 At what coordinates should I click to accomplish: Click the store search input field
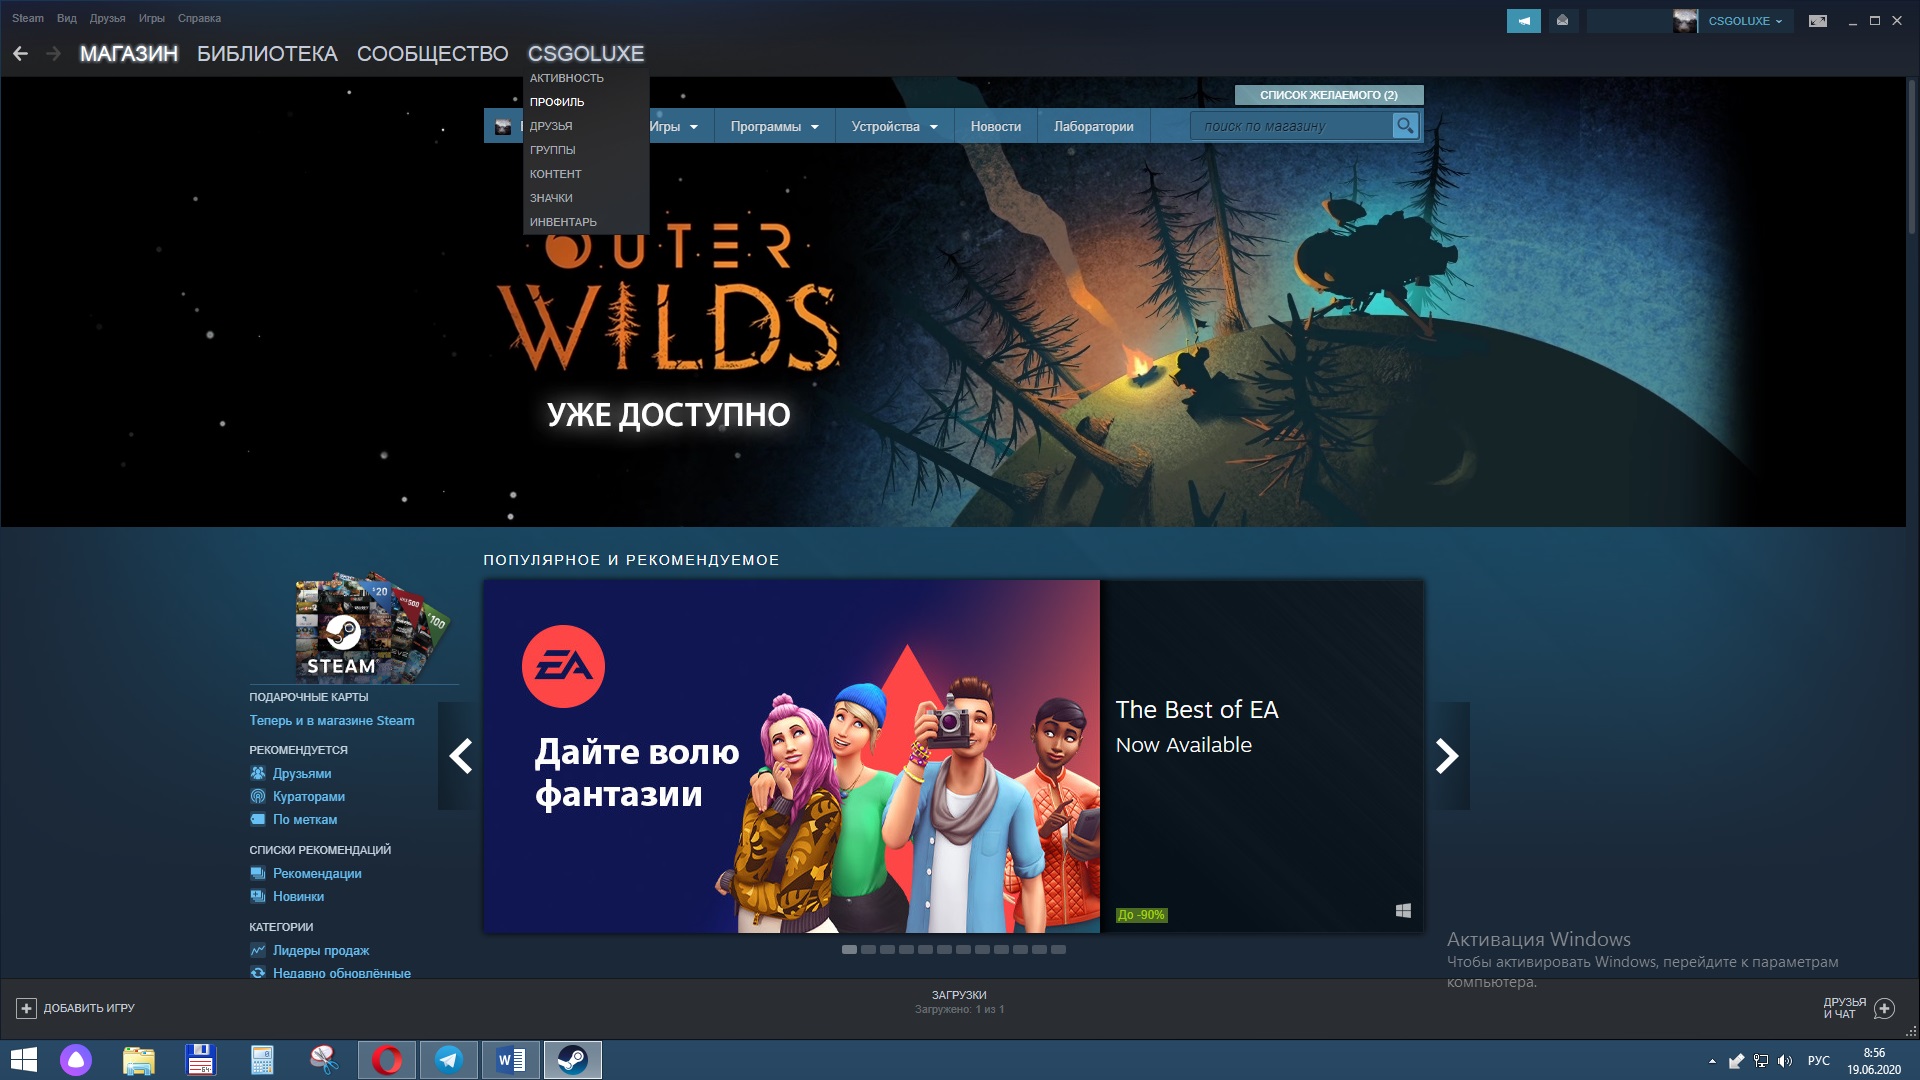click(1291, 126)
